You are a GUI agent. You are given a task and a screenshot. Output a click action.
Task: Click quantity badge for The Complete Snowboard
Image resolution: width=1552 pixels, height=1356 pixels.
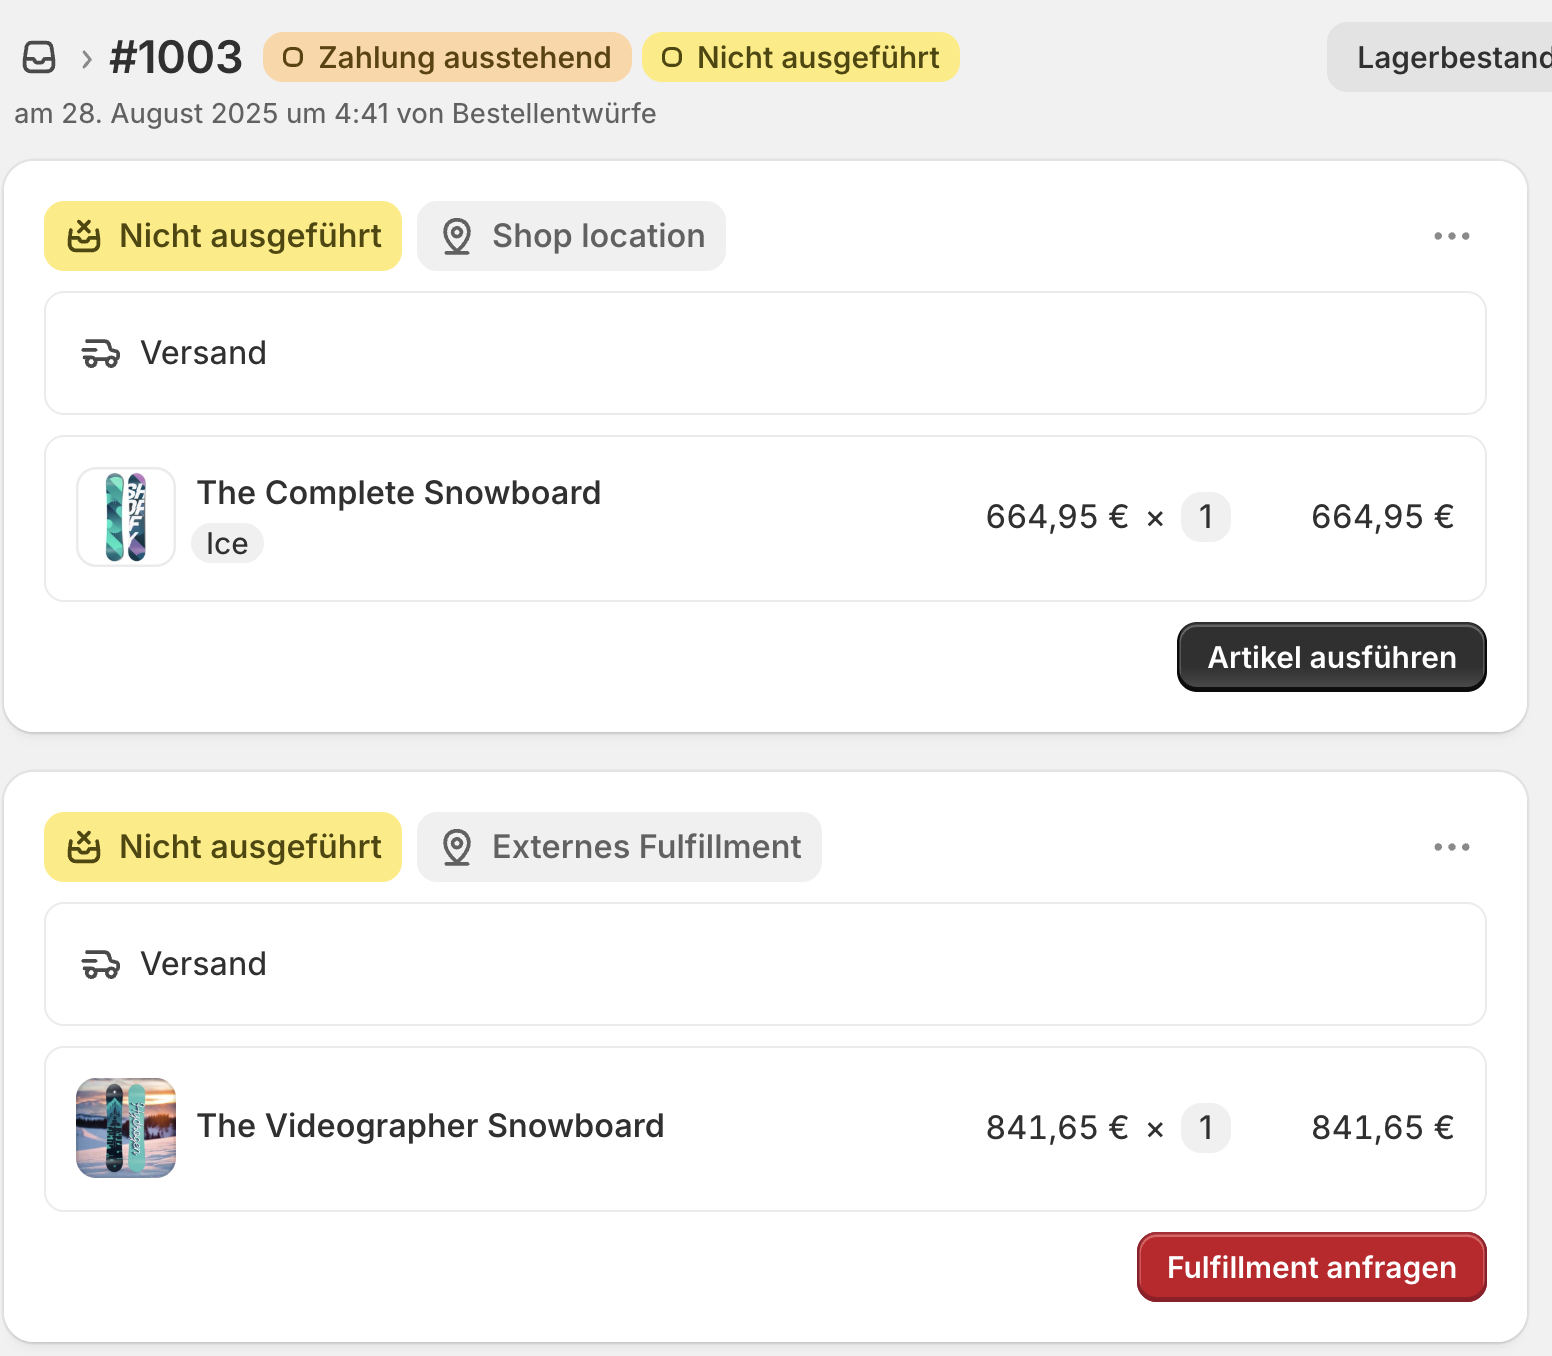[1205, 517]
